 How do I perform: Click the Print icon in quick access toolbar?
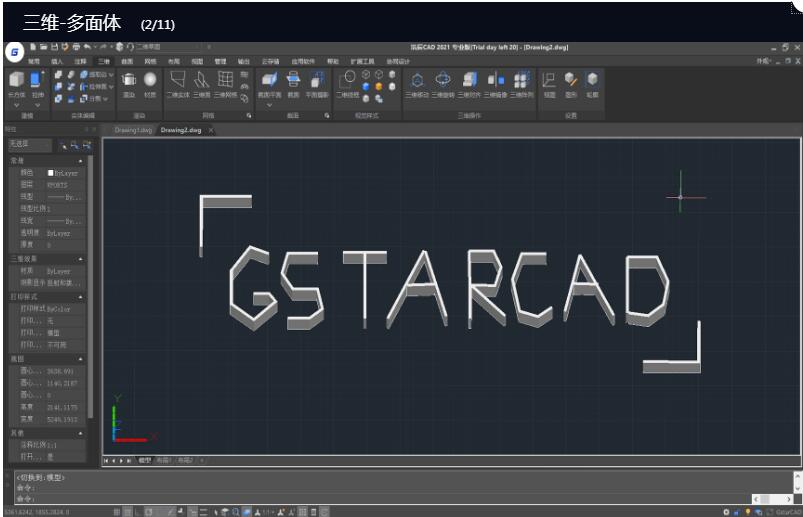76,47
